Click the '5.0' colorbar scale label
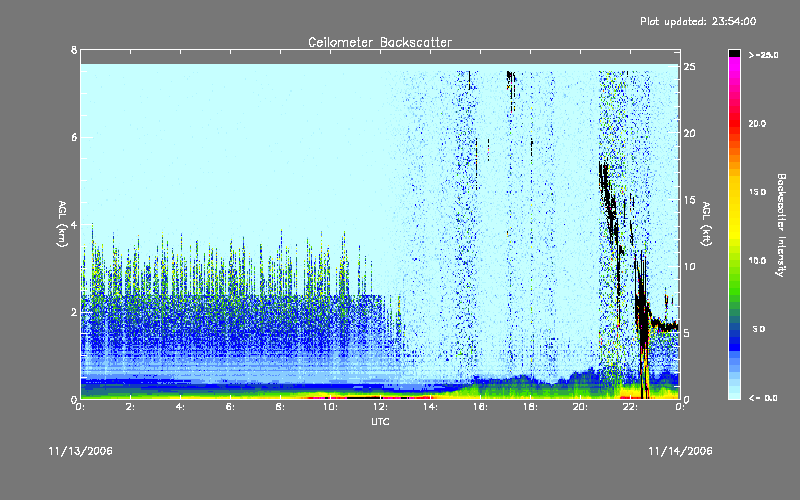This screenshot has width=800, height=500. coord(759,330)
